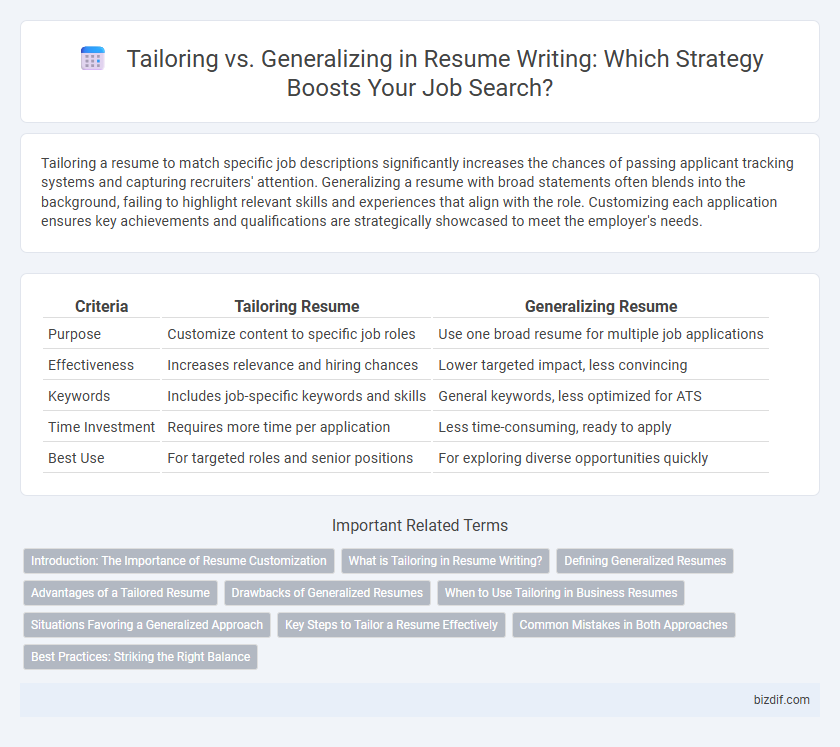Click the article title heading
The image size is (840, 747).
point(445,73)
